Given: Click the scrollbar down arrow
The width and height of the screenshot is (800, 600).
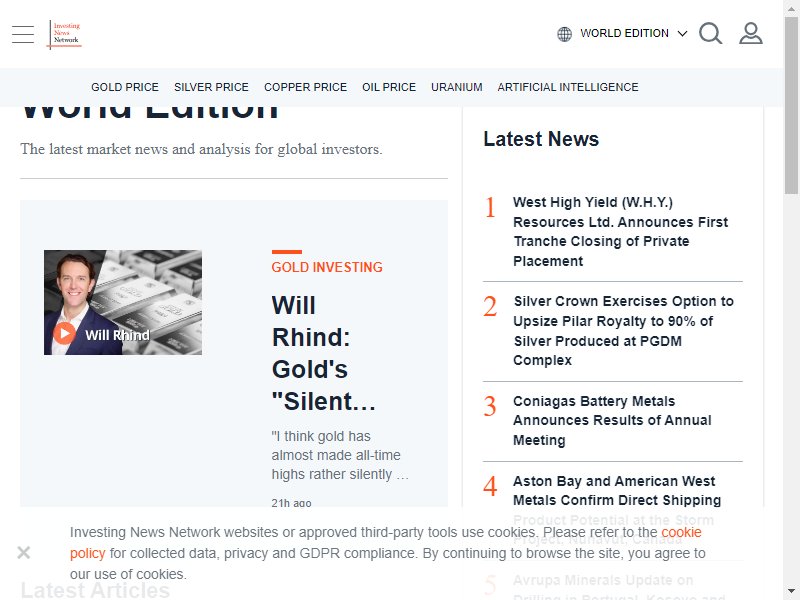Looking at the screenshot, I should 791,592.
